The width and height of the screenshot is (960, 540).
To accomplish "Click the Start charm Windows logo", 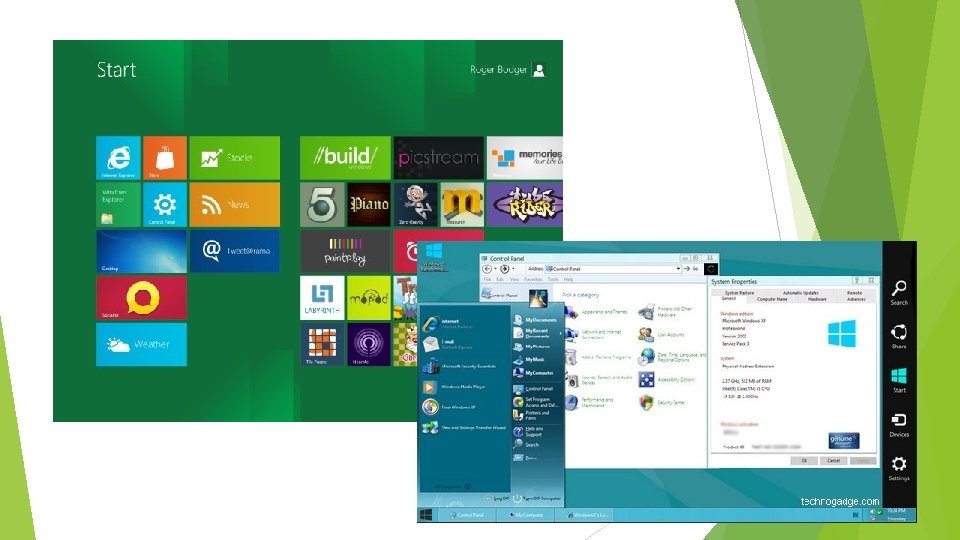I will click(899, 380).
